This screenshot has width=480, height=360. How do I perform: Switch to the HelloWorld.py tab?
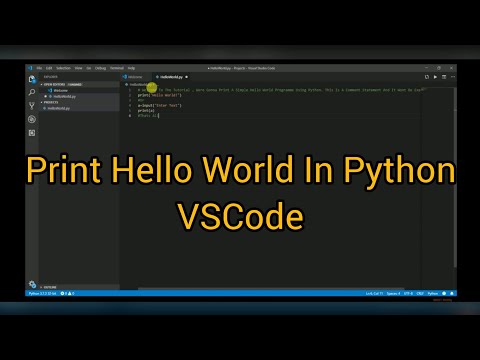(x=171, y=77)
